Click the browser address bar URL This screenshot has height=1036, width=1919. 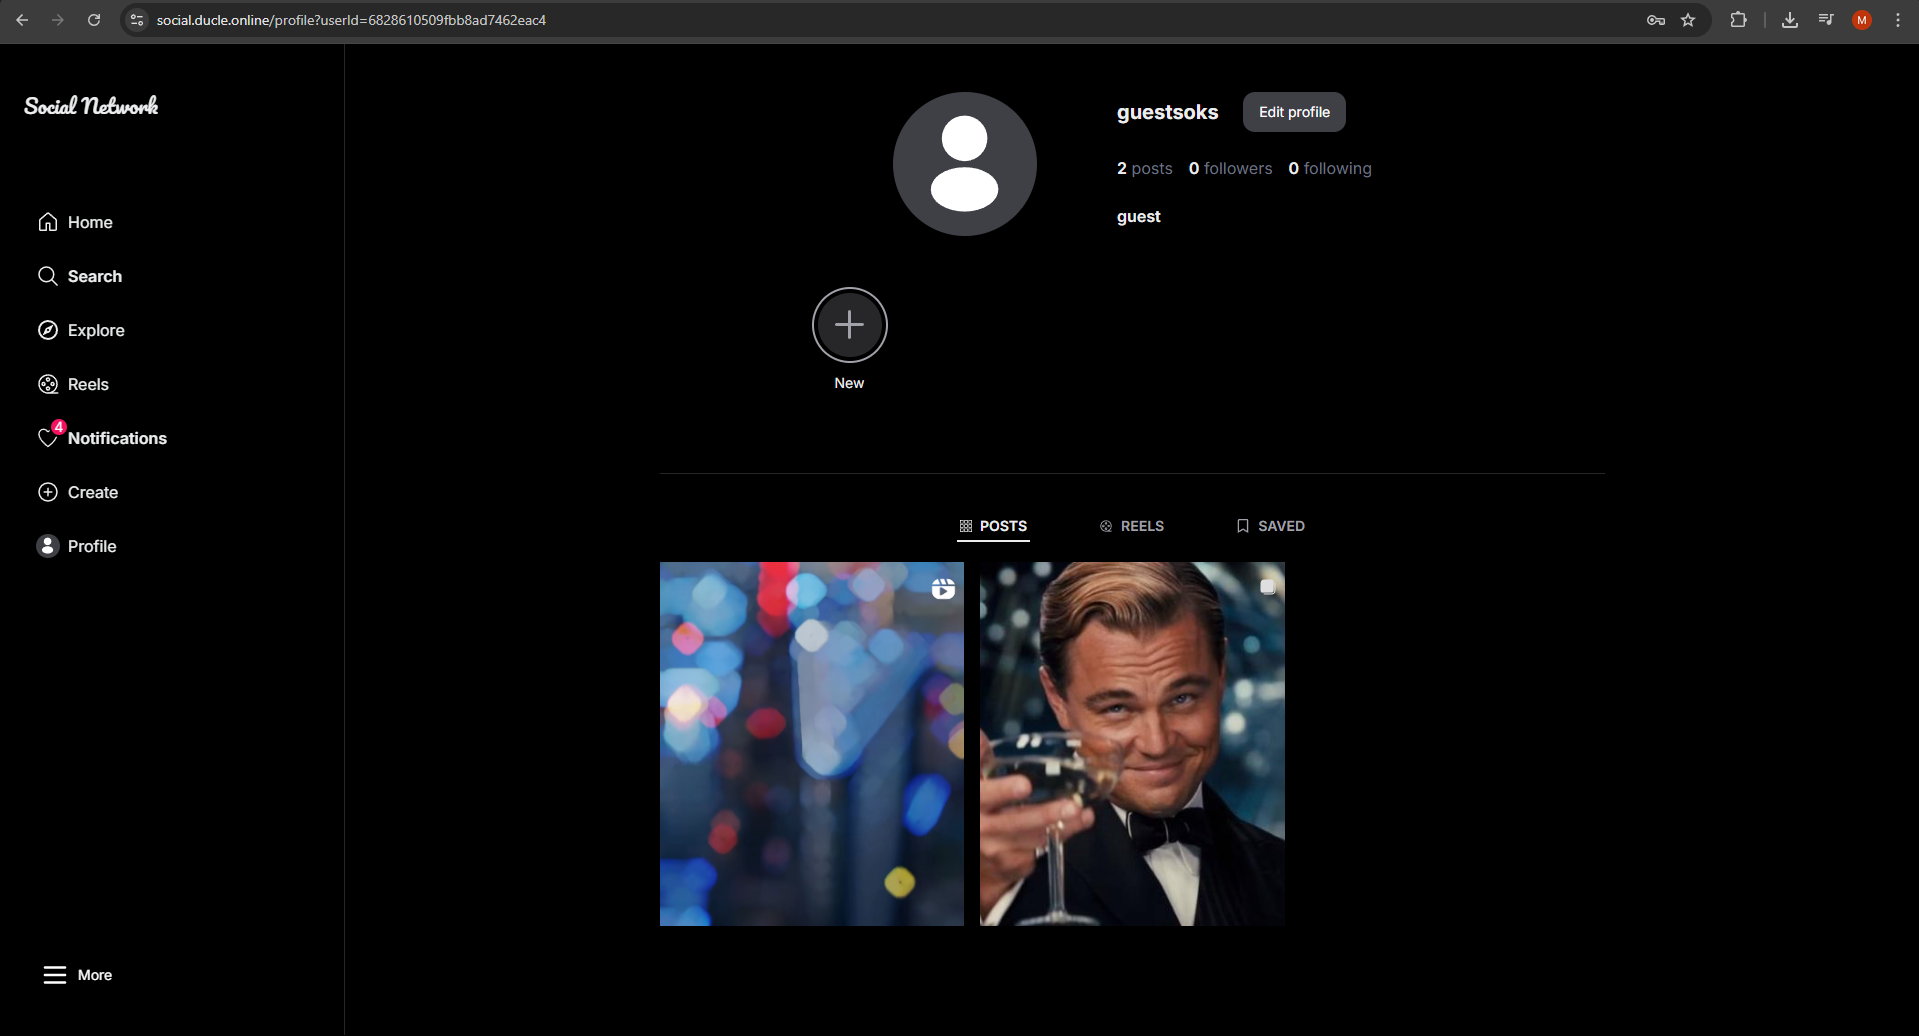click(x=351, y=20)
